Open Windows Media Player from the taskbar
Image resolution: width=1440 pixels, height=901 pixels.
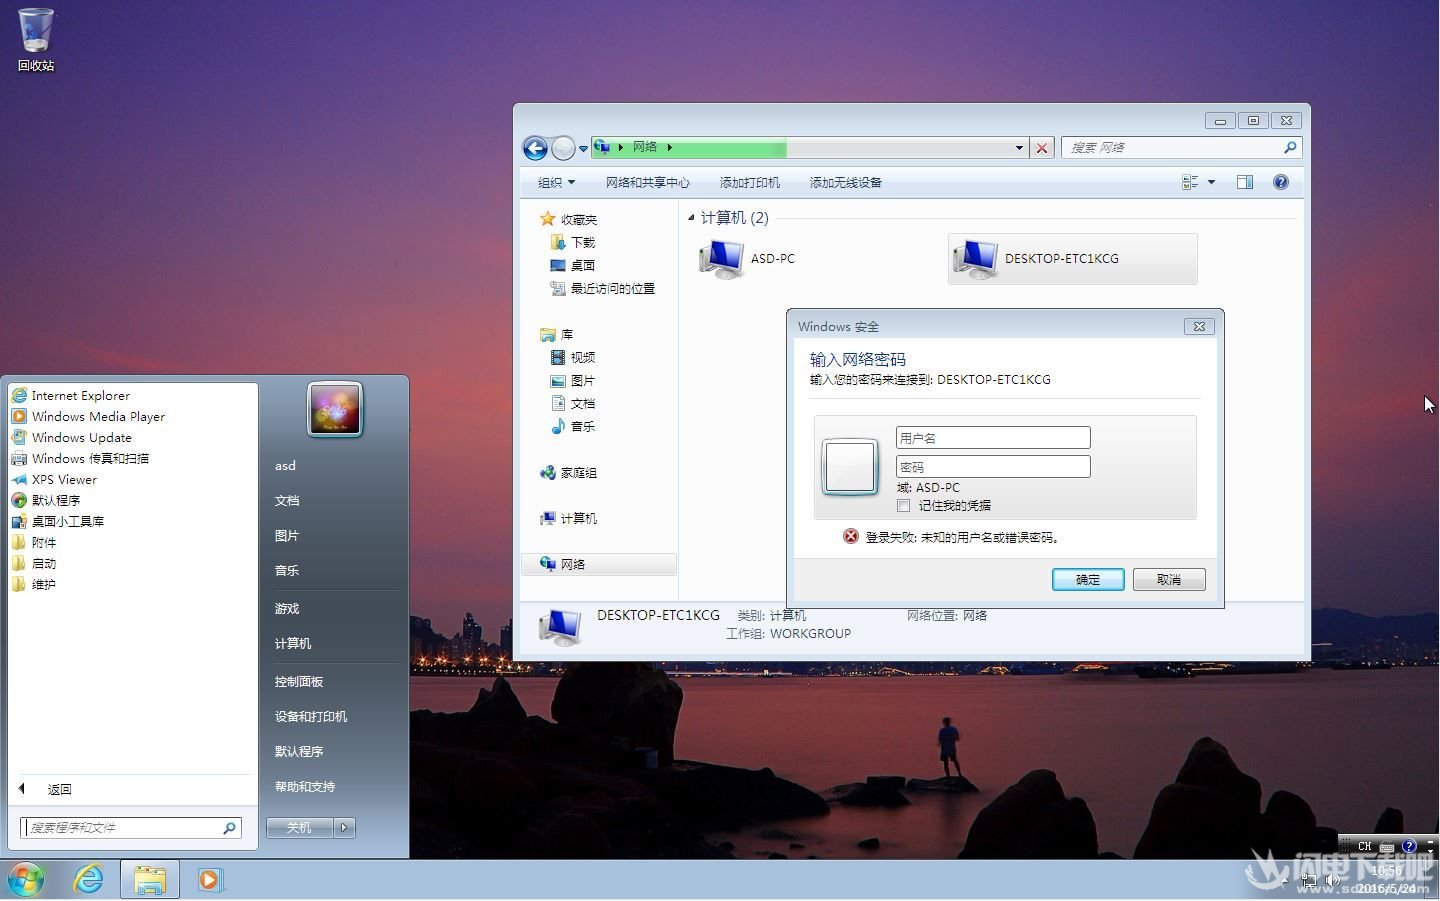[x=209, y=879]
